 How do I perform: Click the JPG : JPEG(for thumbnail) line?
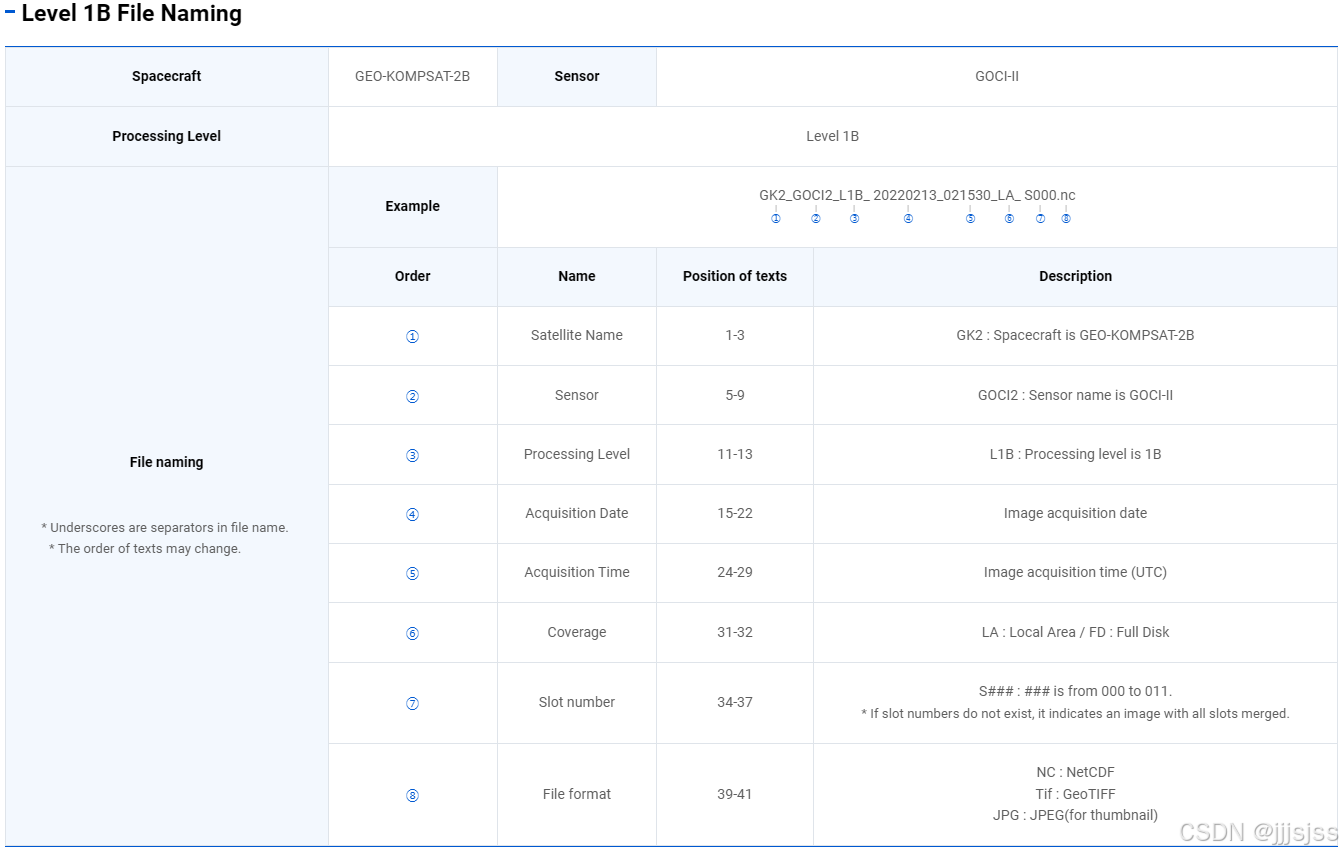pyautogui.click(x=1075, y=815)
